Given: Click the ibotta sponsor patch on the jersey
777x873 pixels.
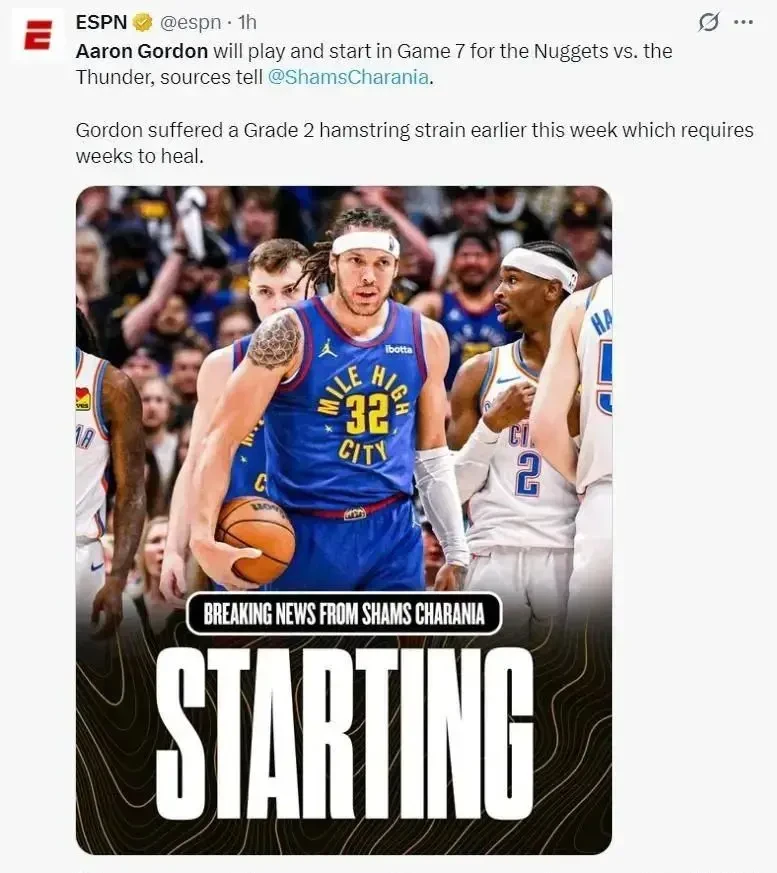Looking at the screenshot, I should click(399, 349).
